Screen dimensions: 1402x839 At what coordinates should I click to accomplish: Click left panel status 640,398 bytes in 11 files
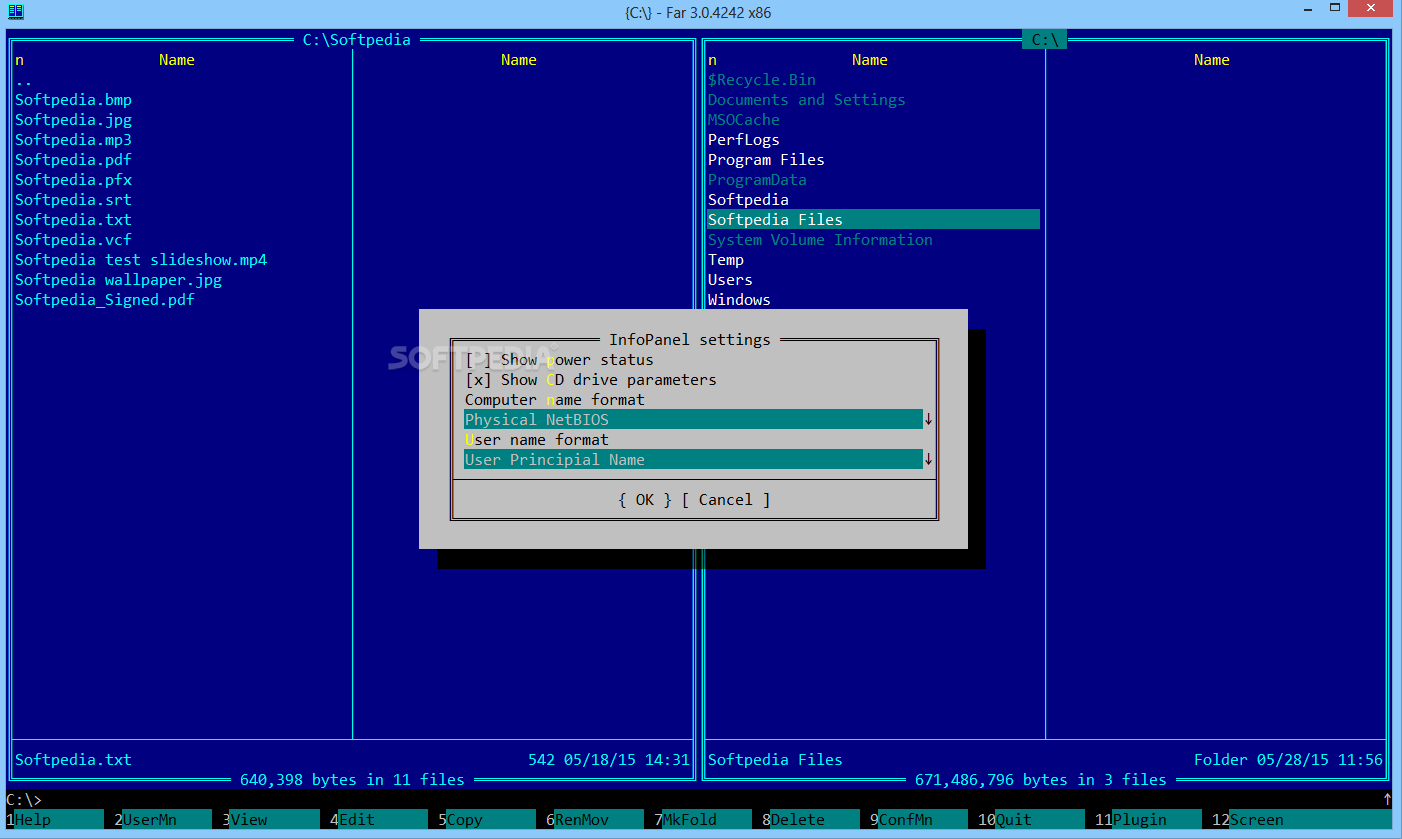pyautogui.click(x=352, y=780)
